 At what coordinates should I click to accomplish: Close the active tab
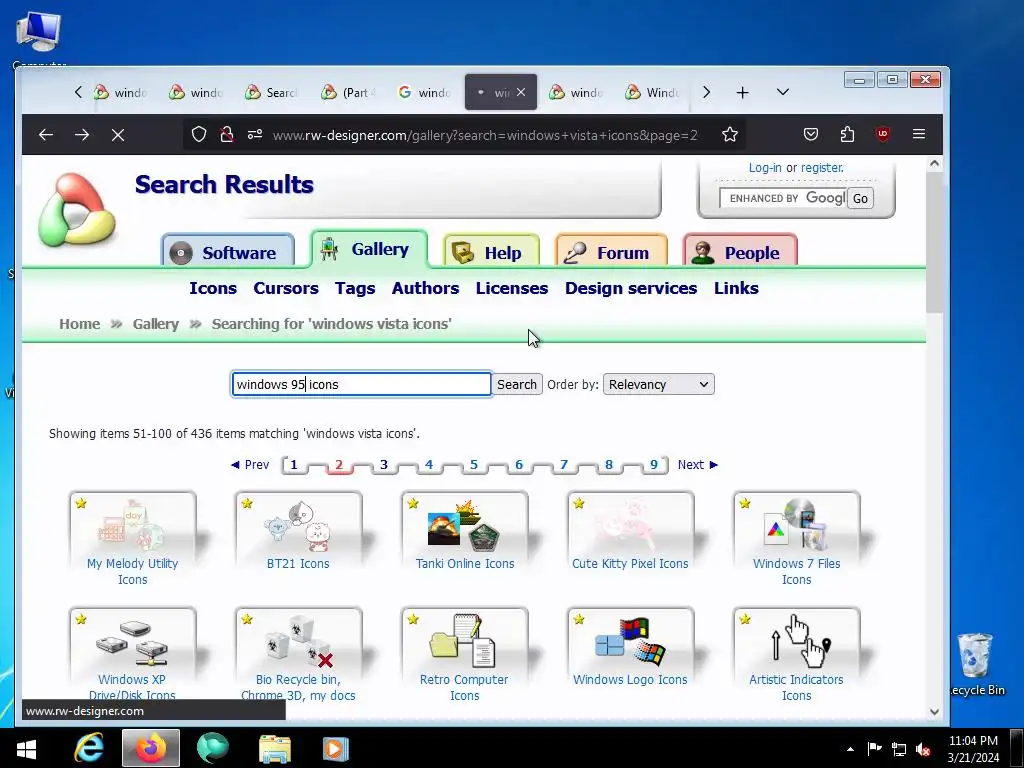[520, 93]
